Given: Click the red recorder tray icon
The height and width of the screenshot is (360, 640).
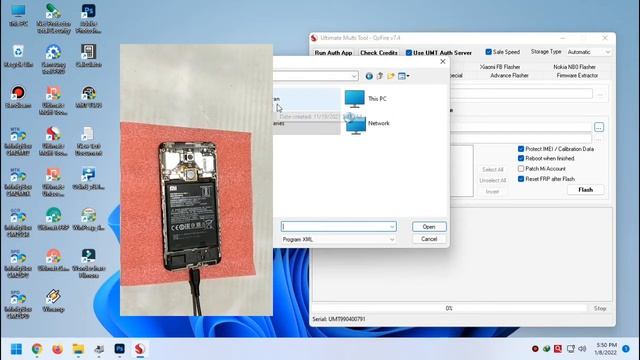Looking at the screenshot, I should [x=535, y=349].
